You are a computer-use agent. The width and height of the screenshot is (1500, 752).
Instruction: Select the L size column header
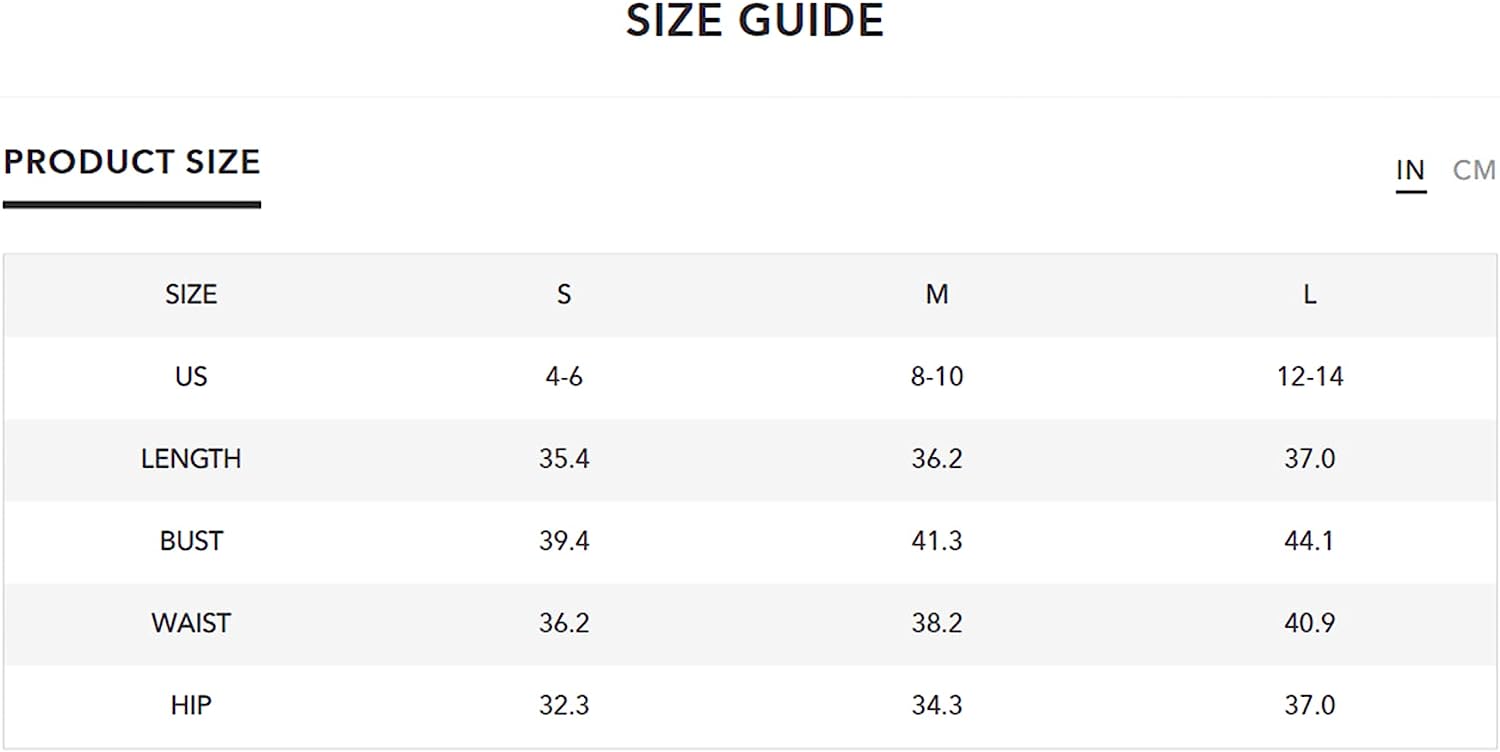1310,294
